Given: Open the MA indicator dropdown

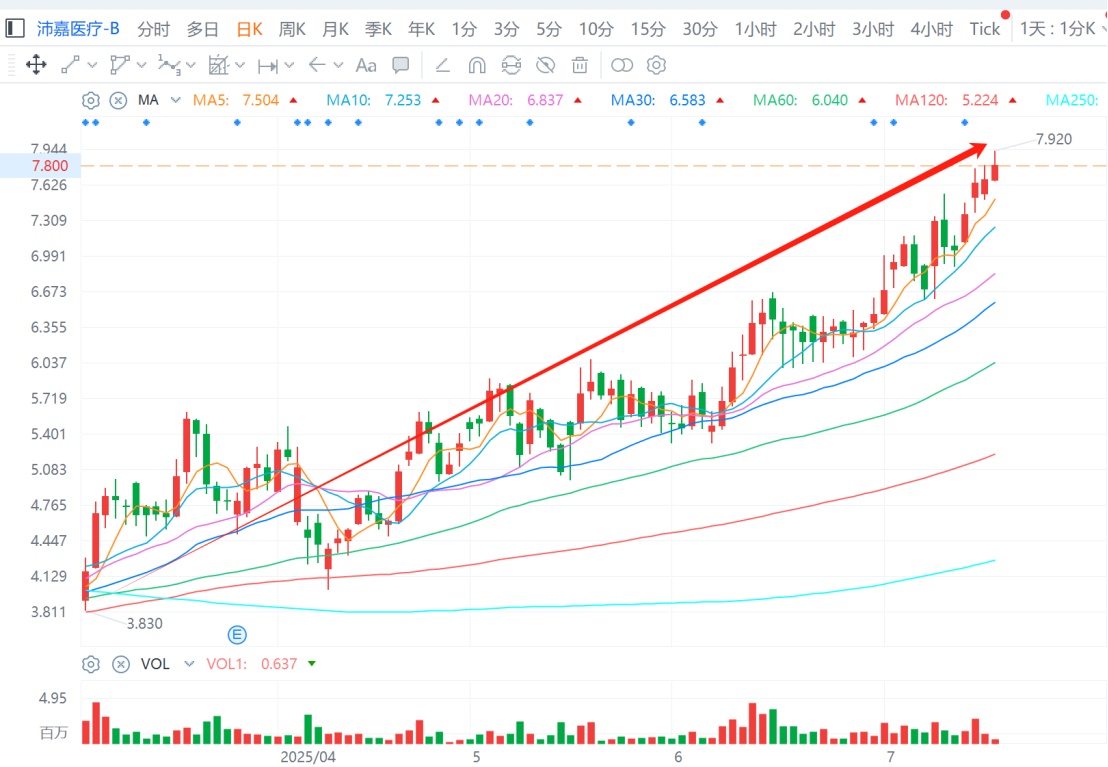Looking at the screenshot, I should pos(175,100).
